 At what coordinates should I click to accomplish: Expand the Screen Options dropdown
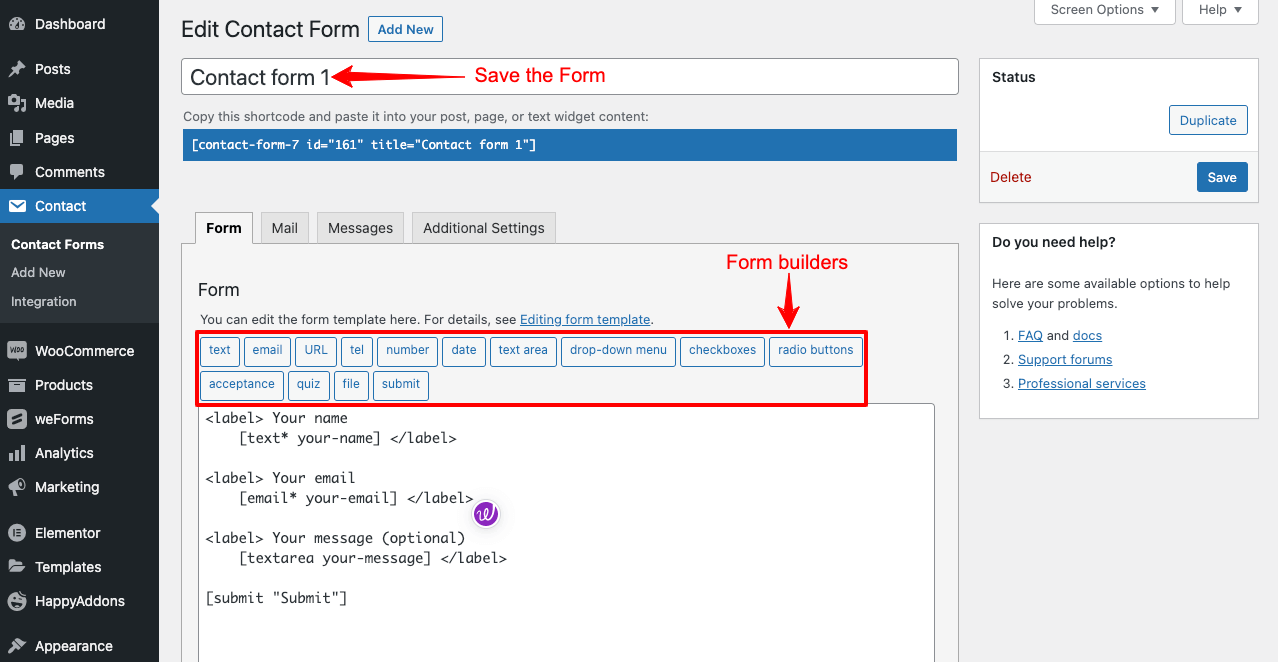pyautogui.click(x=1104, y=10)
